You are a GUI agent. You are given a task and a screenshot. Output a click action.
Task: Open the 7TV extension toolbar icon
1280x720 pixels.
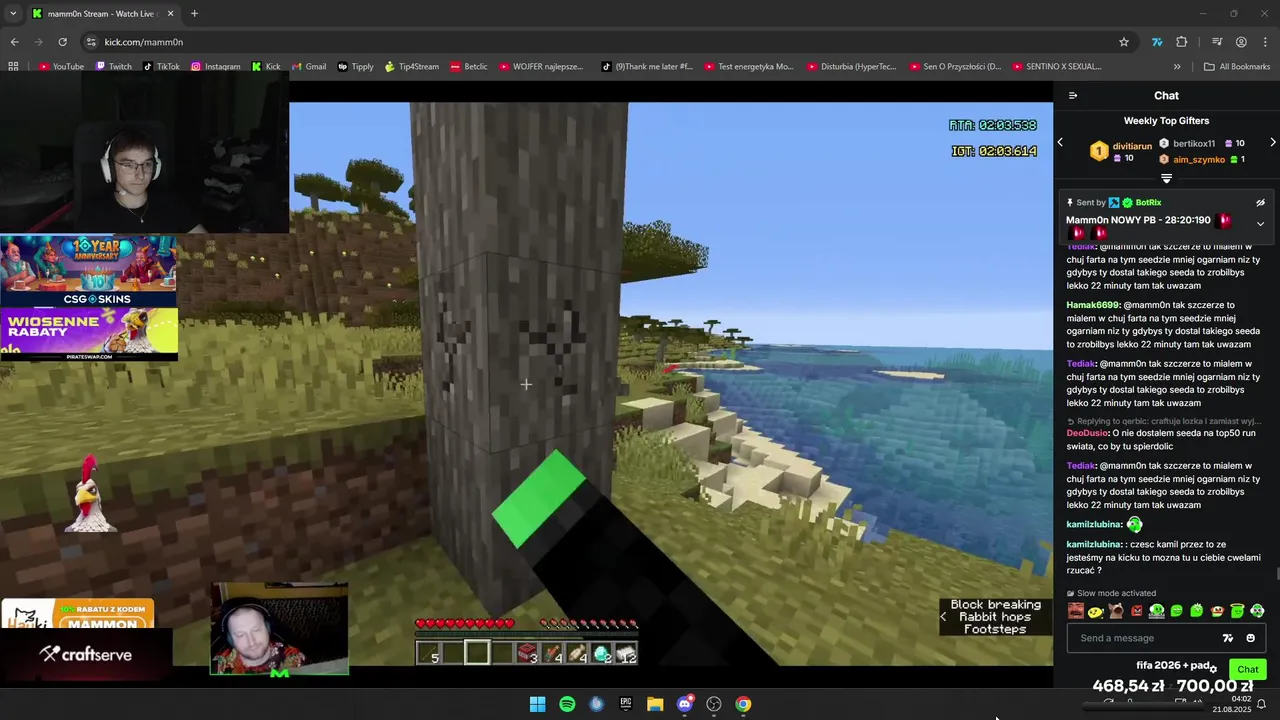(x=1157, y=42)
